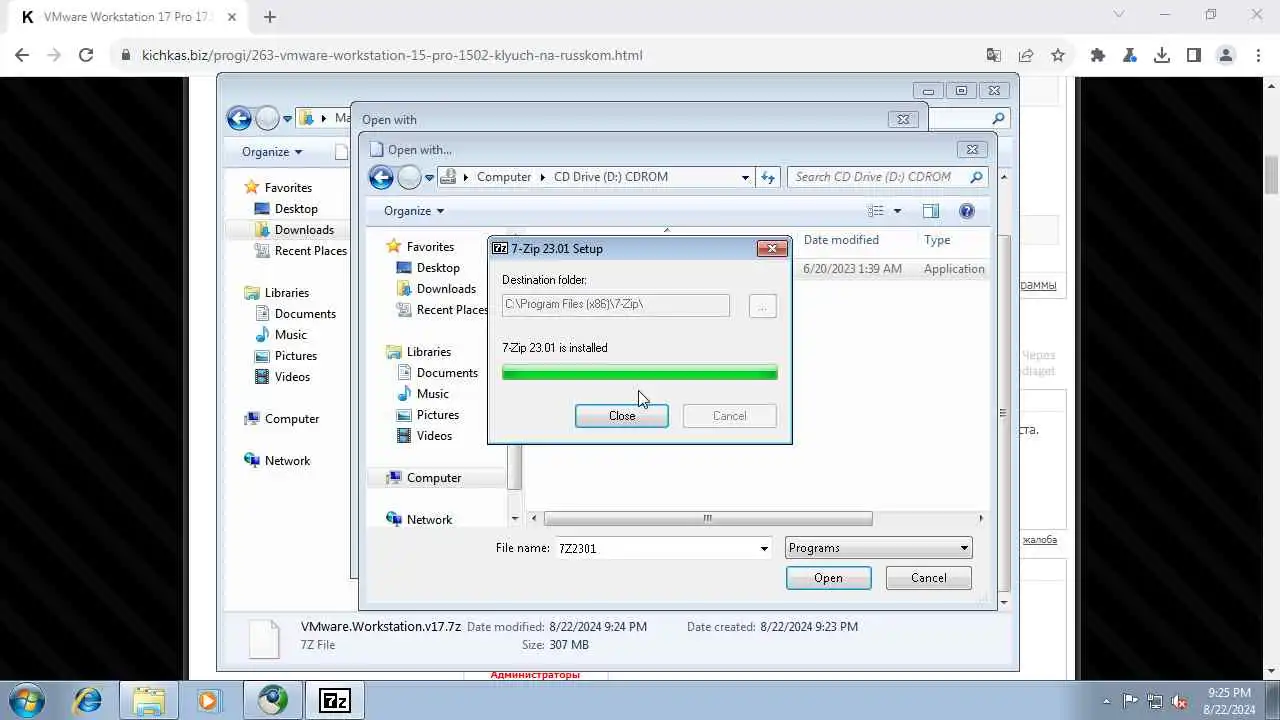Click the green installation progress bar
This screenshot has height=720, width=1280.
point(639,373)
